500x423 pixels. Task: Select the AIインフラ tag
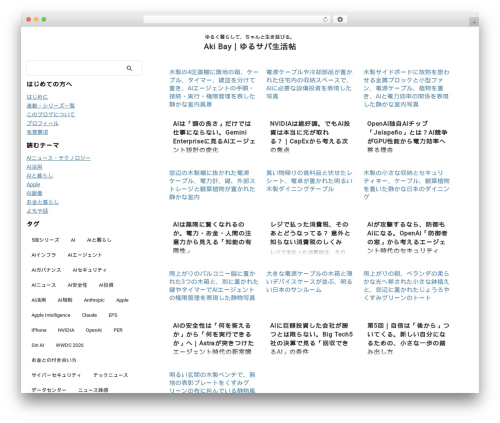(x=44, y=255)
